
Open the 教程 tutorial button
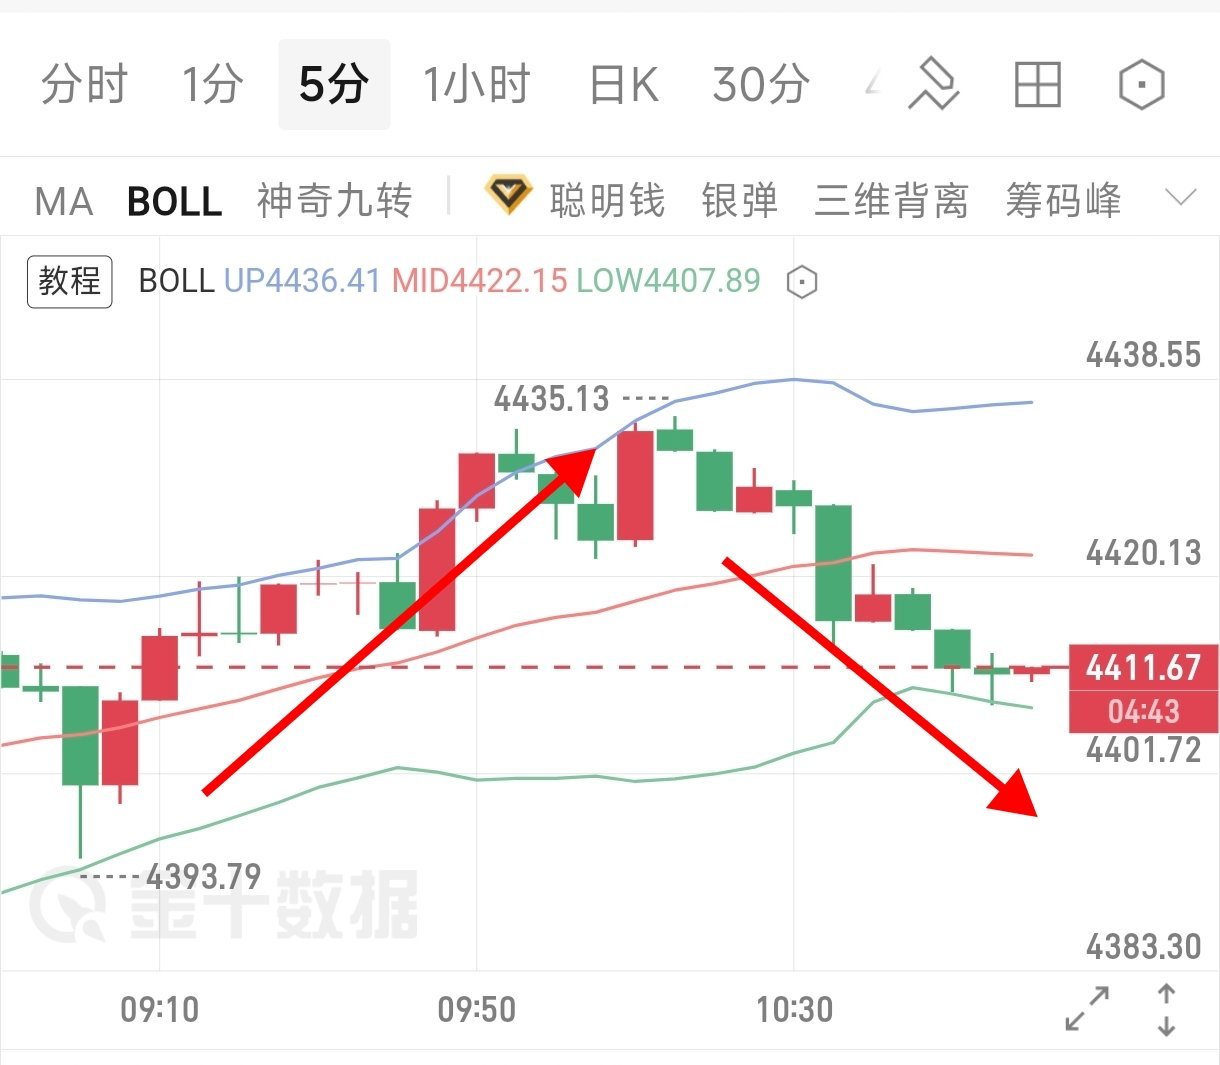(69, 281)
